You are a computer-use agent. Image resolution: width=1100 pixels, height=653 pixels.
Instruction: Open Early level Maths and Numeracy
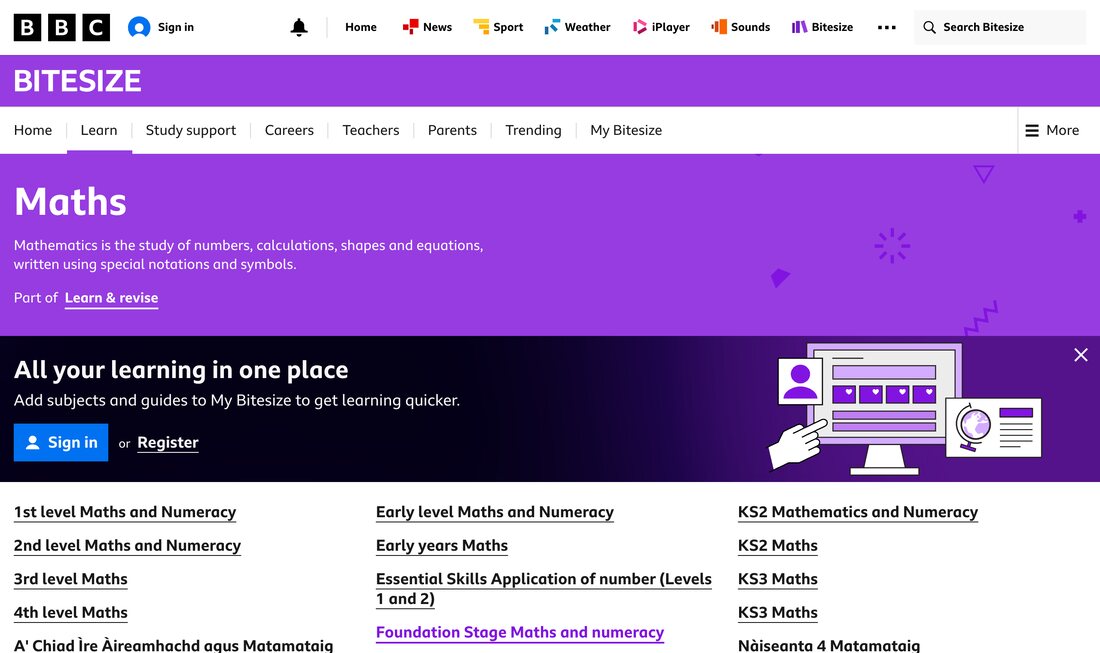click(x=495, y=512)
